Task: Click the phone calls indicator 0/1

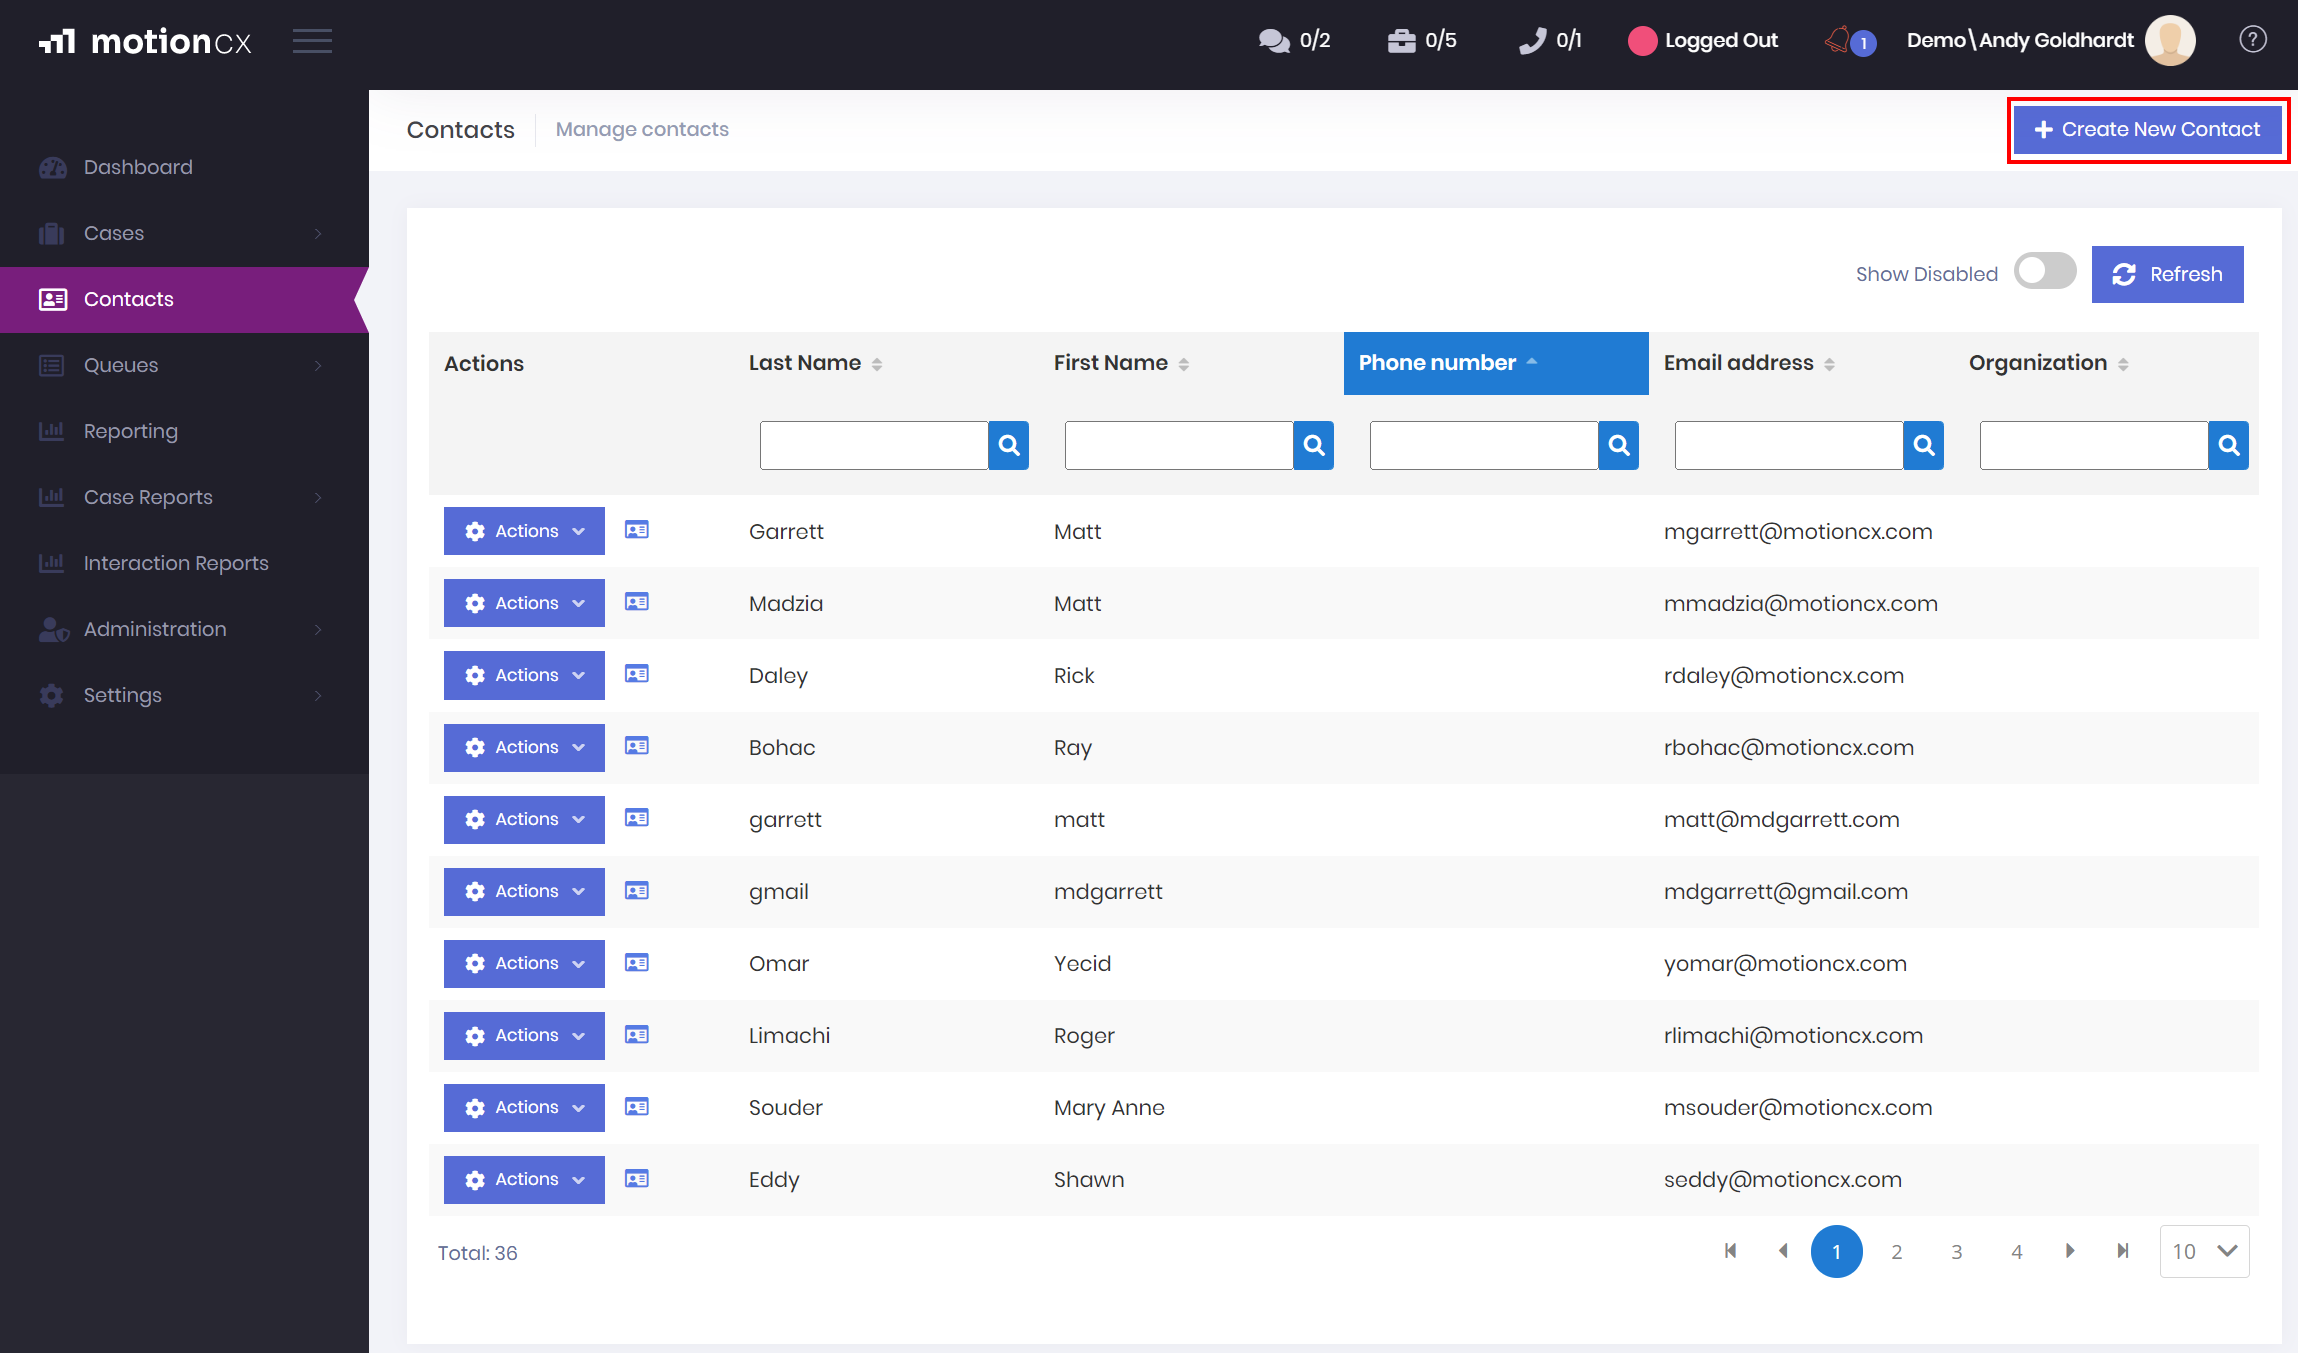Action: [x=1550, y=40]
